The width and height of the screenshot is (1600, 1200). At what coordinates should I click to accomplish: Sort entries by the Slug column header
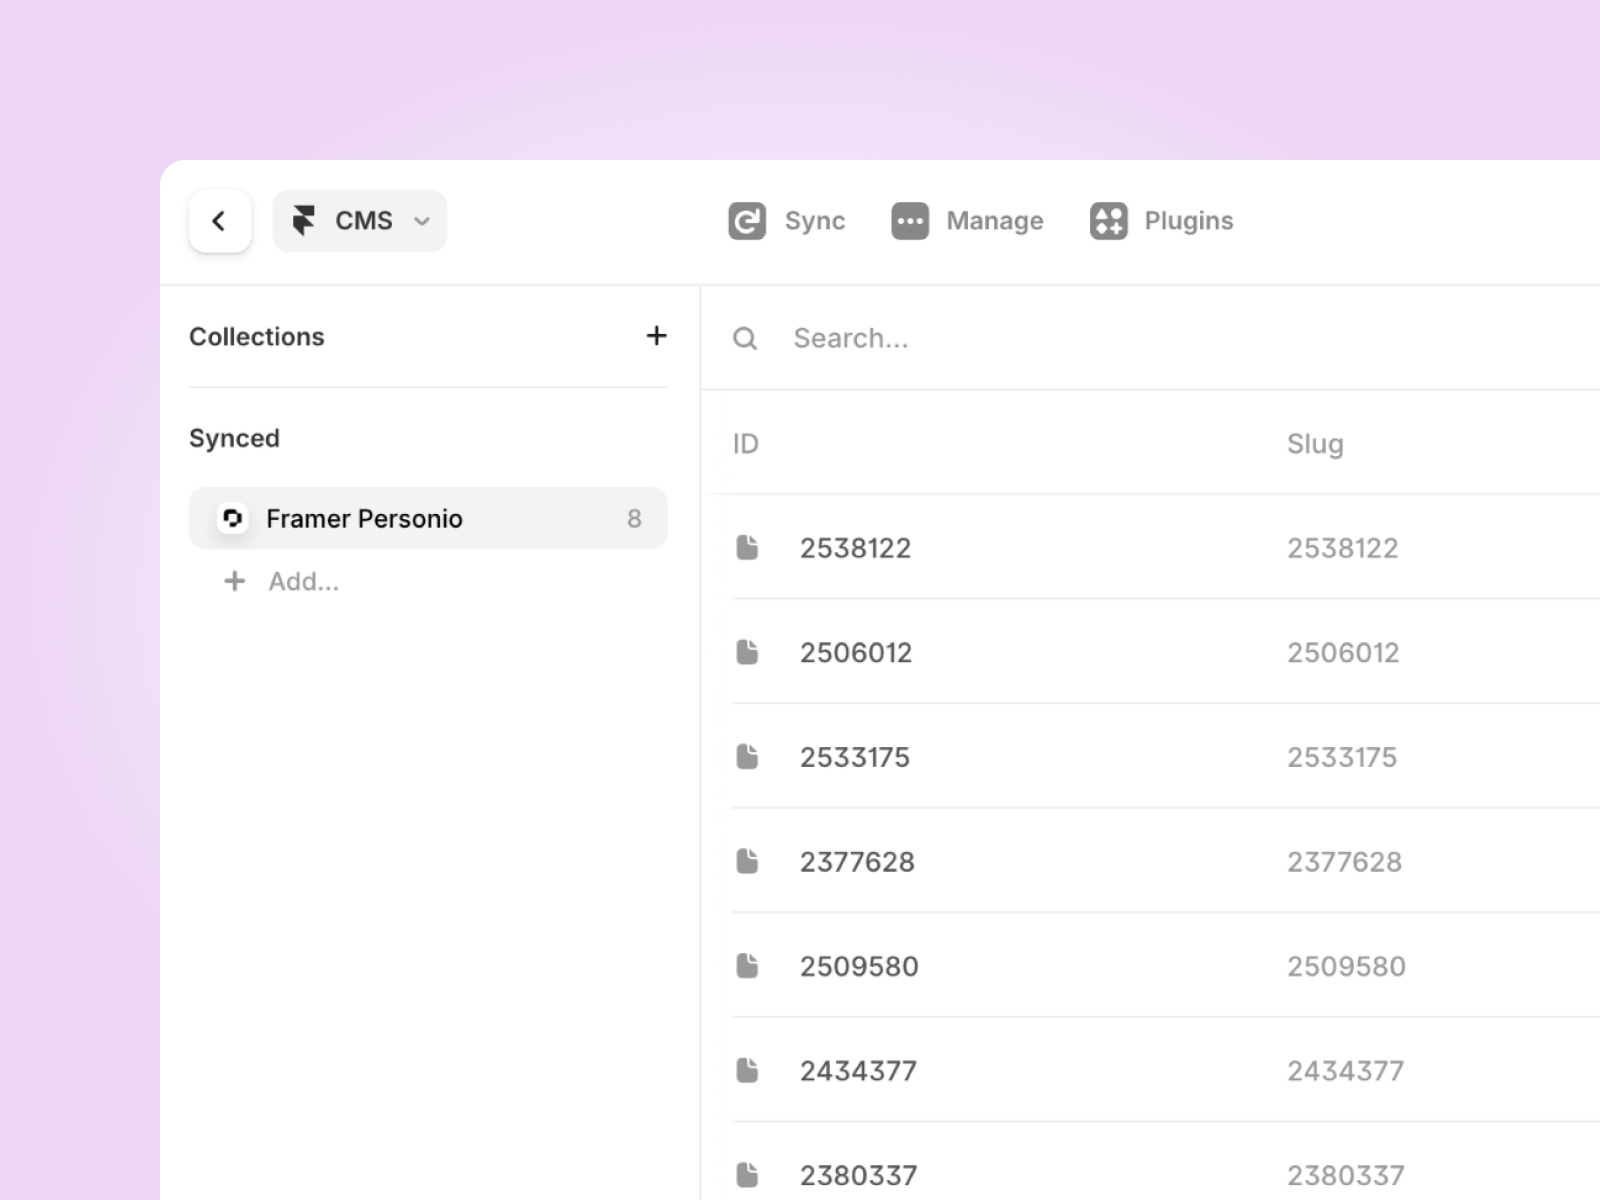coord(1315,443)
